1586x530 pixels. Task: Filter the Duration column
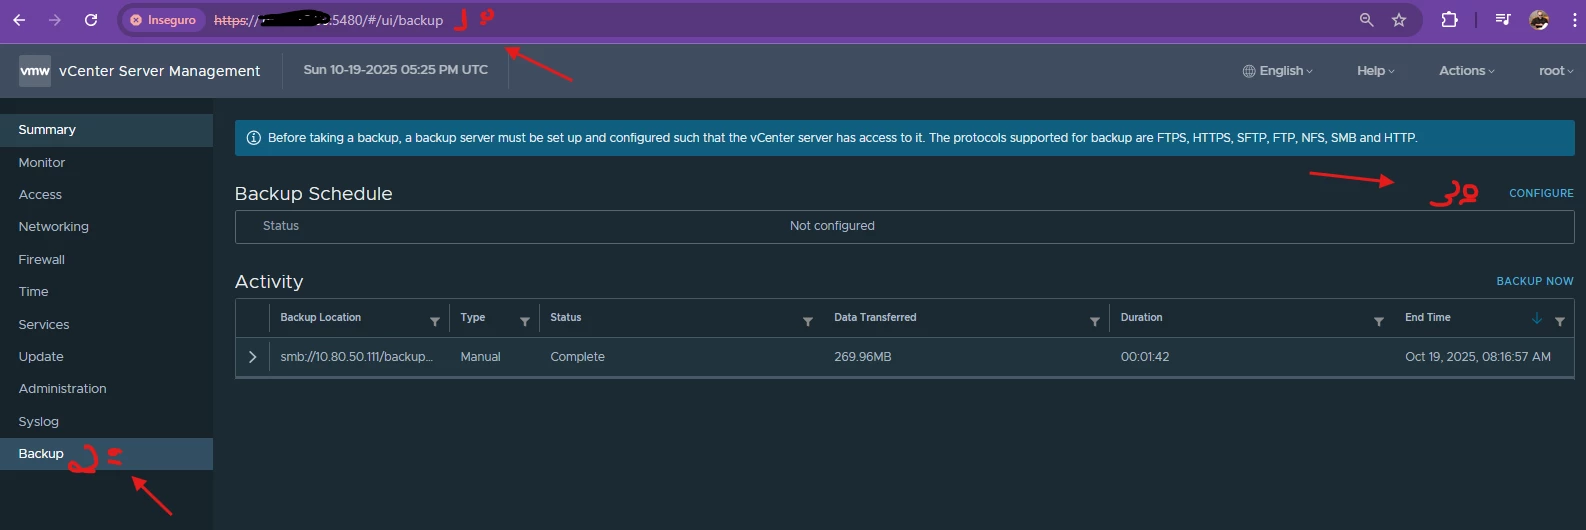pyautogui.click(x=1379, y=321)
